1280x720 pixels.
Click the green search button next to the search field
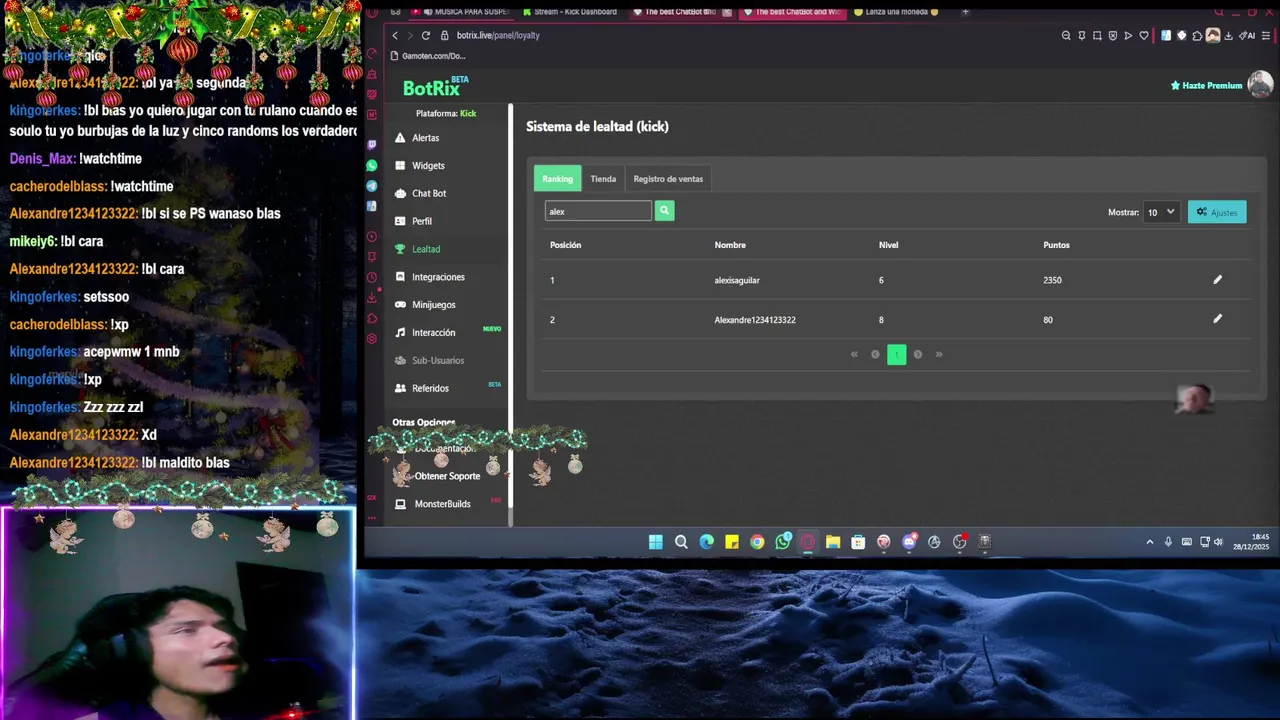pyautogui.click(x=664, y=211)
